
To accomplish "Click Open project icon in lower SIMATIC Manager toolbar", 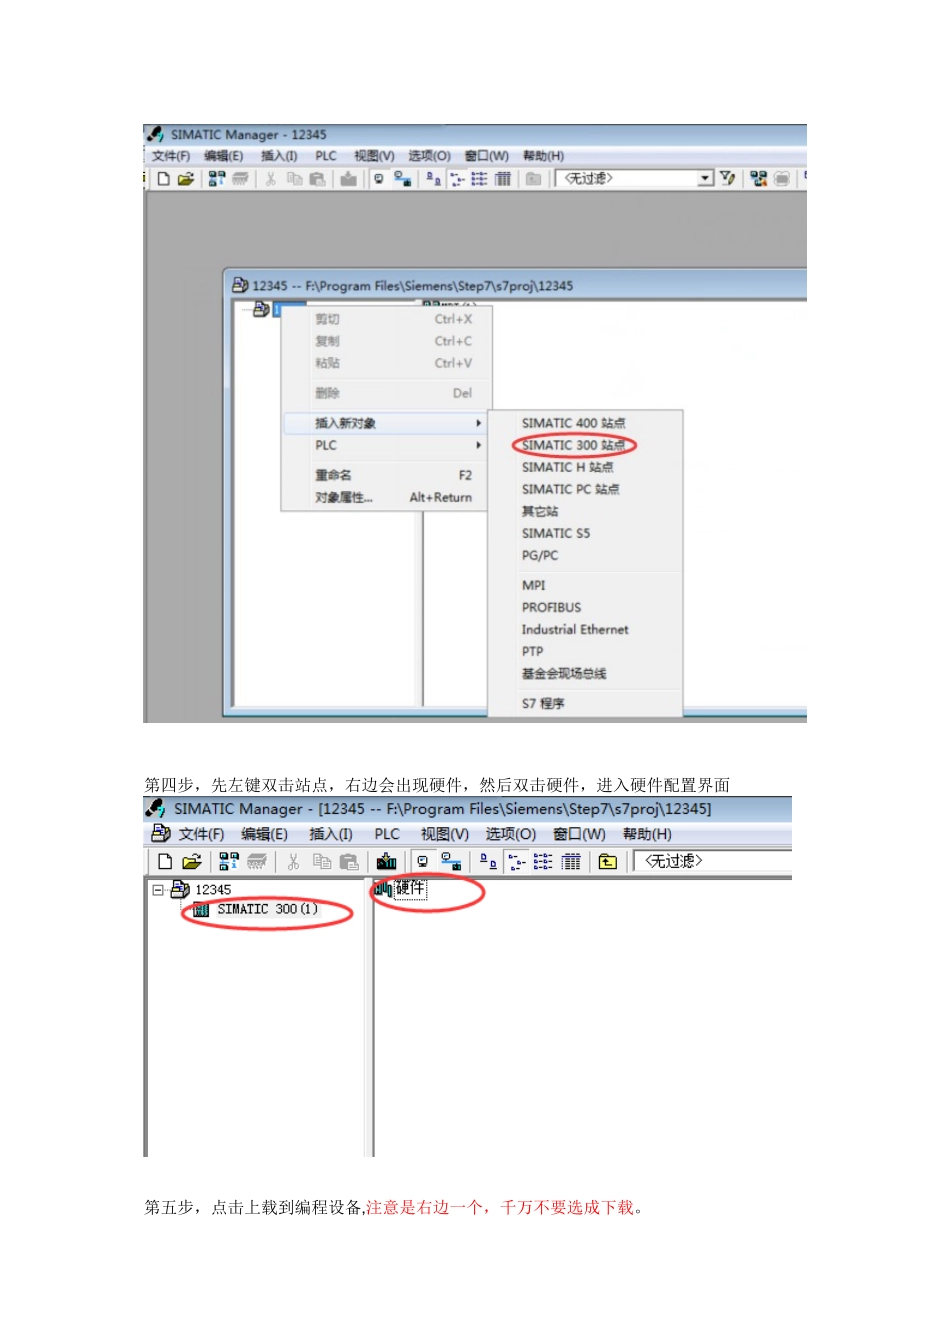I will 192,861.
